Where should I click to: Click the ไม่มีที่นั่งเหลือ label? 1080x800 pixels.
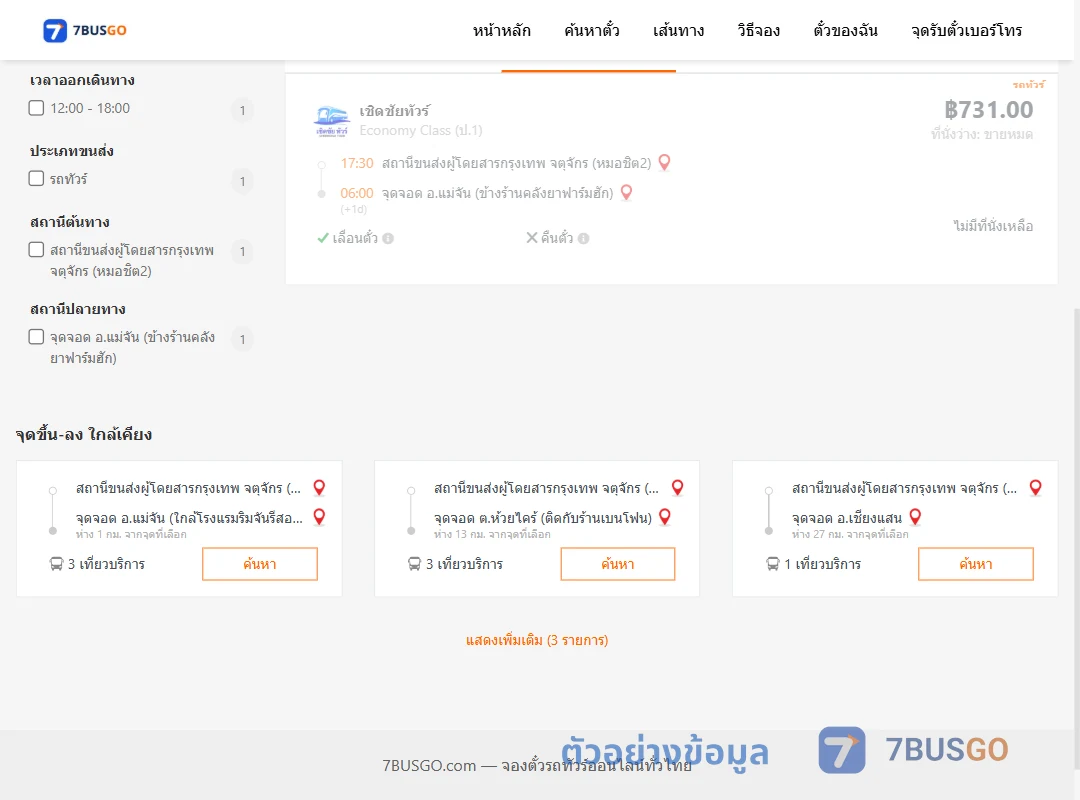[x=993, y=226]
